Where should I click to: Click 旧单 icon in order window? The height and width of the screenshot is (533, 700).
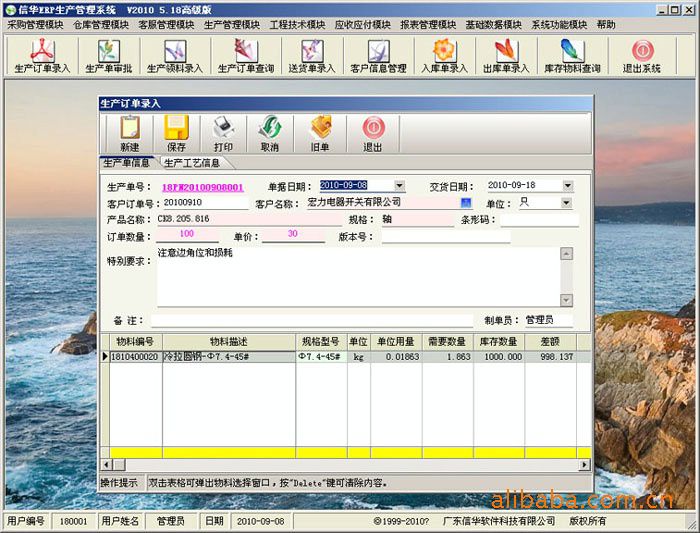[x=320, y=133]
